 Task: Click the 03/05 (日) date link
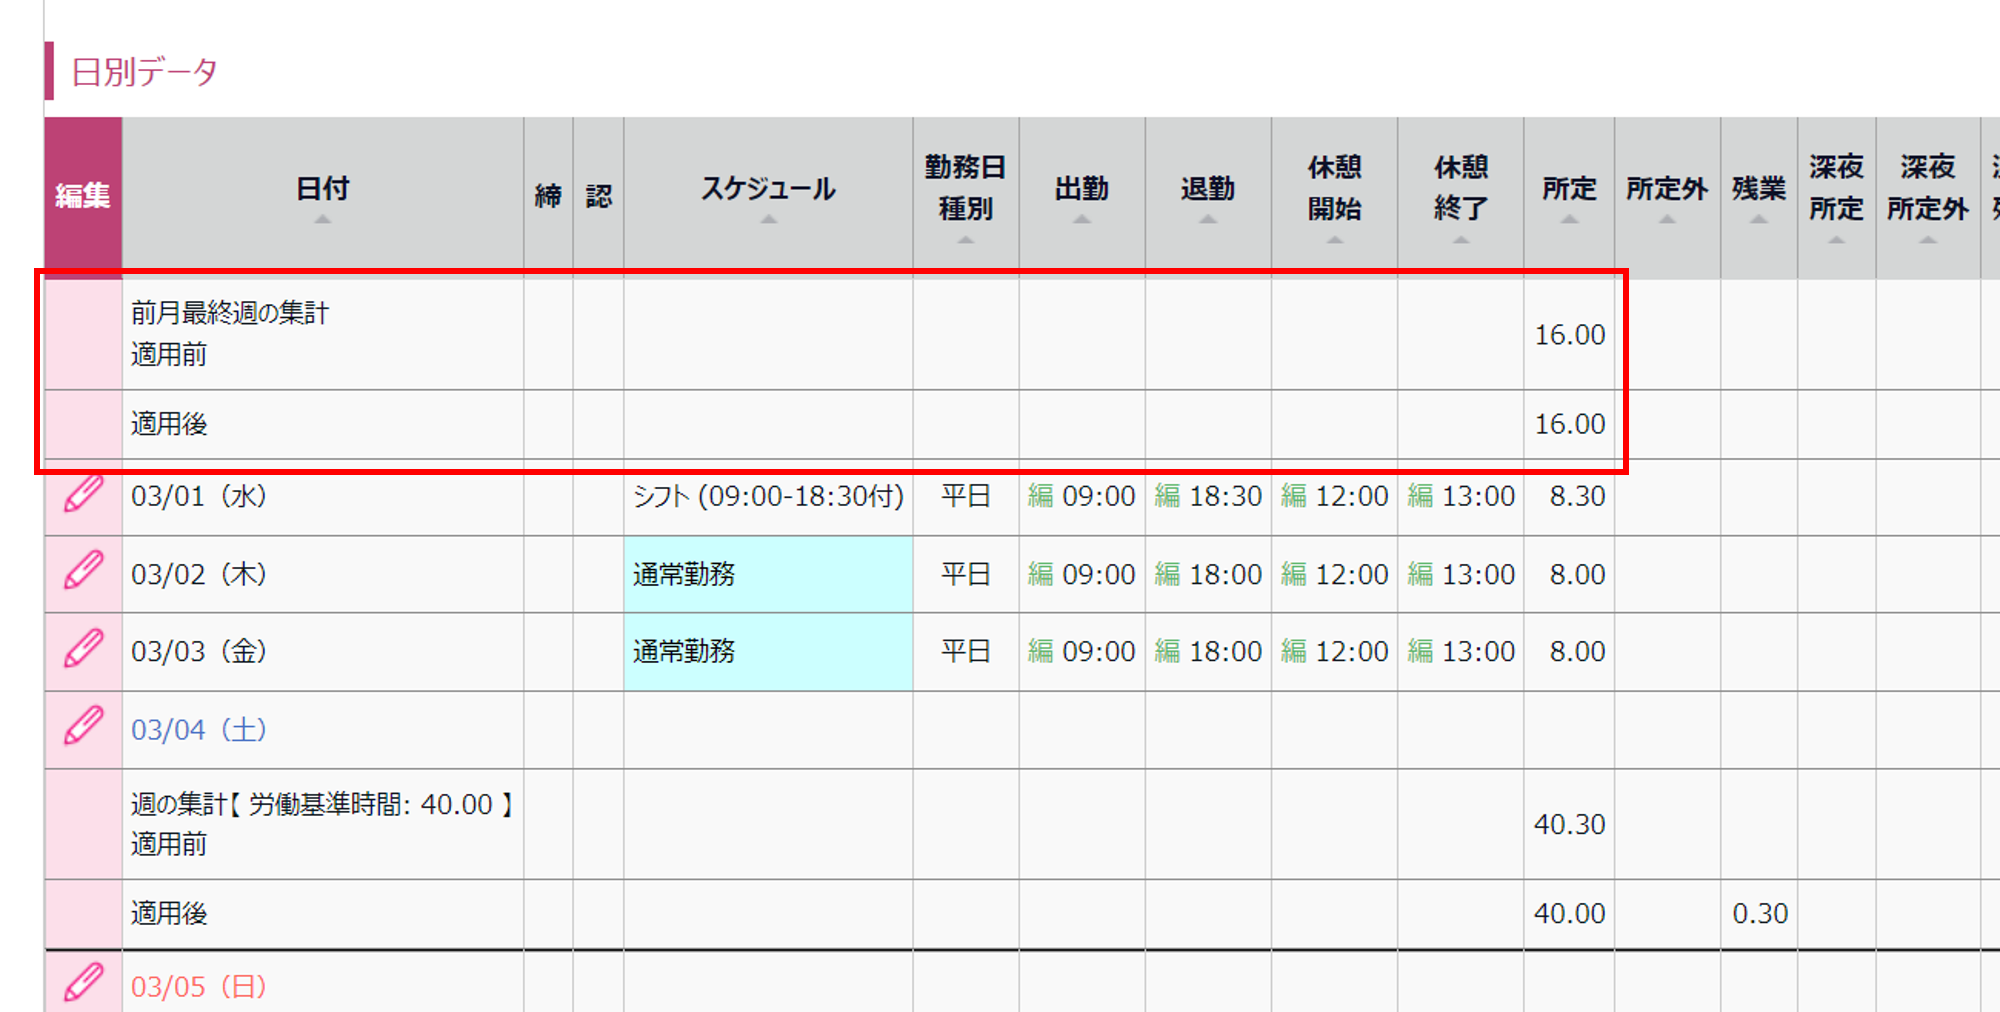(x=198, y=987)
